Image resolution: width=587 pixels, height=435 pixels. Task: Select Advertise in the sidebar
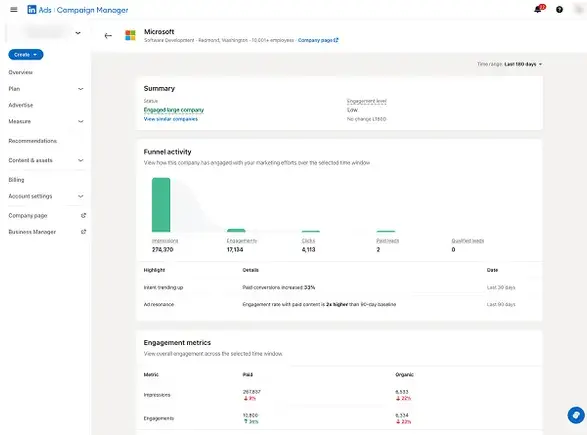21,105
